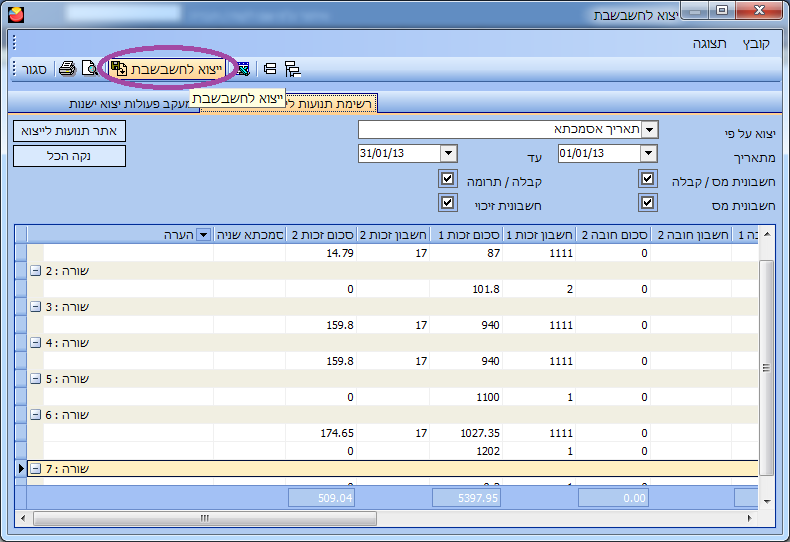Image resolution: width=790 pixels, height=542 pixels.
Task: Click the אתר תנועות לייצוא button
Action: [69, 131]
